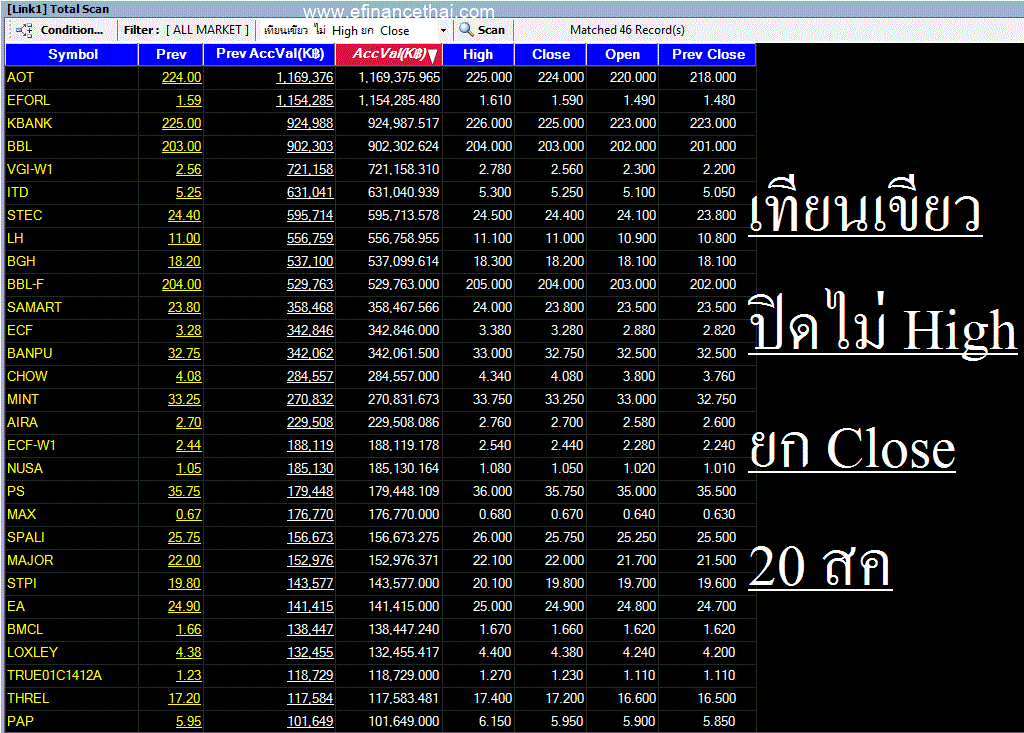
Task: Select the MAJOR symbol
Action: [x=30, y=560]
